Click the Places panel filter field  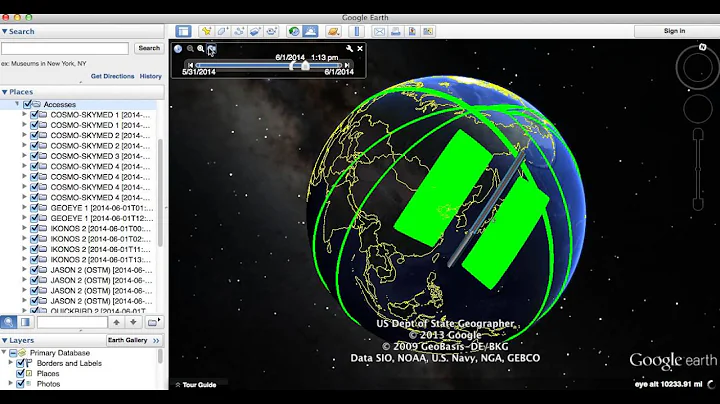pyautogui.click(x=72, y=322)
